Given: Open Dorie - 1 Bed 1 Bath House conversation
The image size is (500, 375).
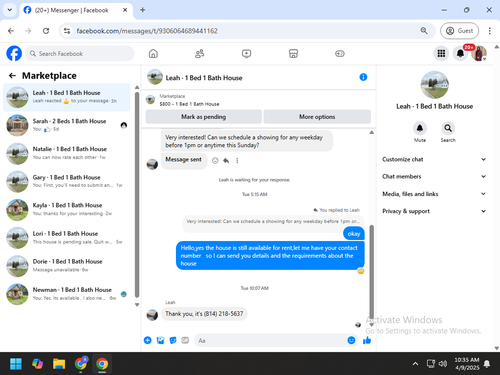Looking at the screenshot, I should point(66,266).
